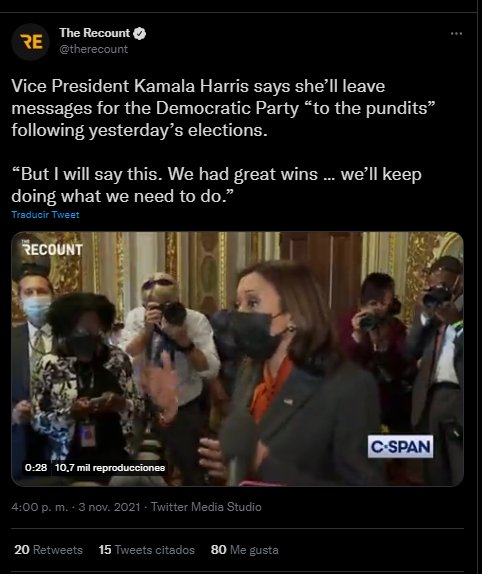The height and width of the screenshot is (574, 482).
Task: Click the Recount watermark logo in video
Action: 52,248
